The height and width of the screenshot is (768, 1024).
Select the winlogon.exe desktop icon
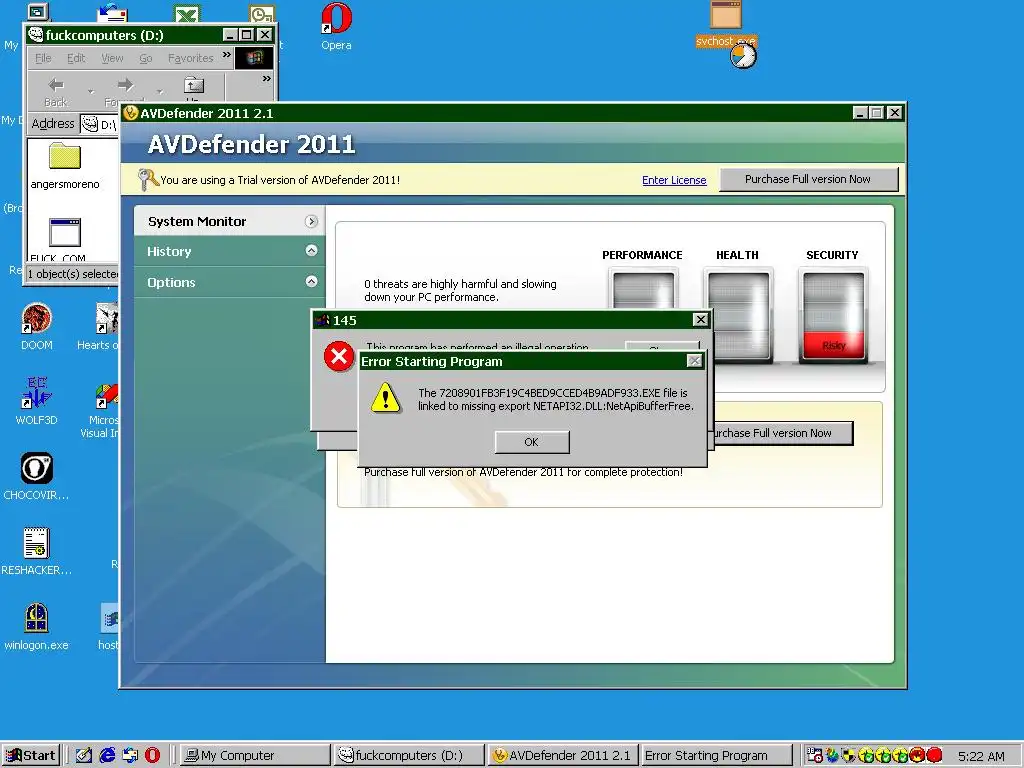tap(37, 627)
